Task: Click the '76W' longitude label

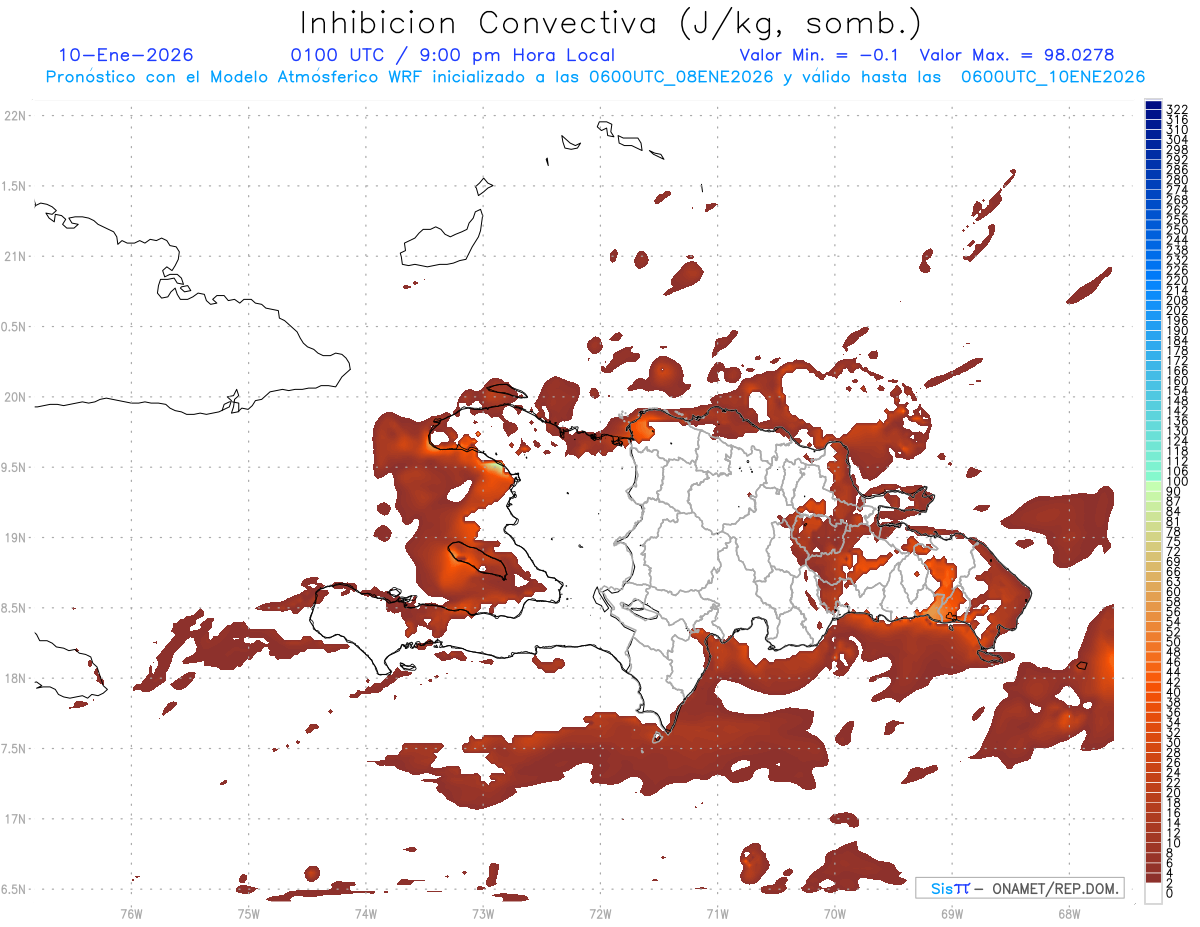Action: 131,913
